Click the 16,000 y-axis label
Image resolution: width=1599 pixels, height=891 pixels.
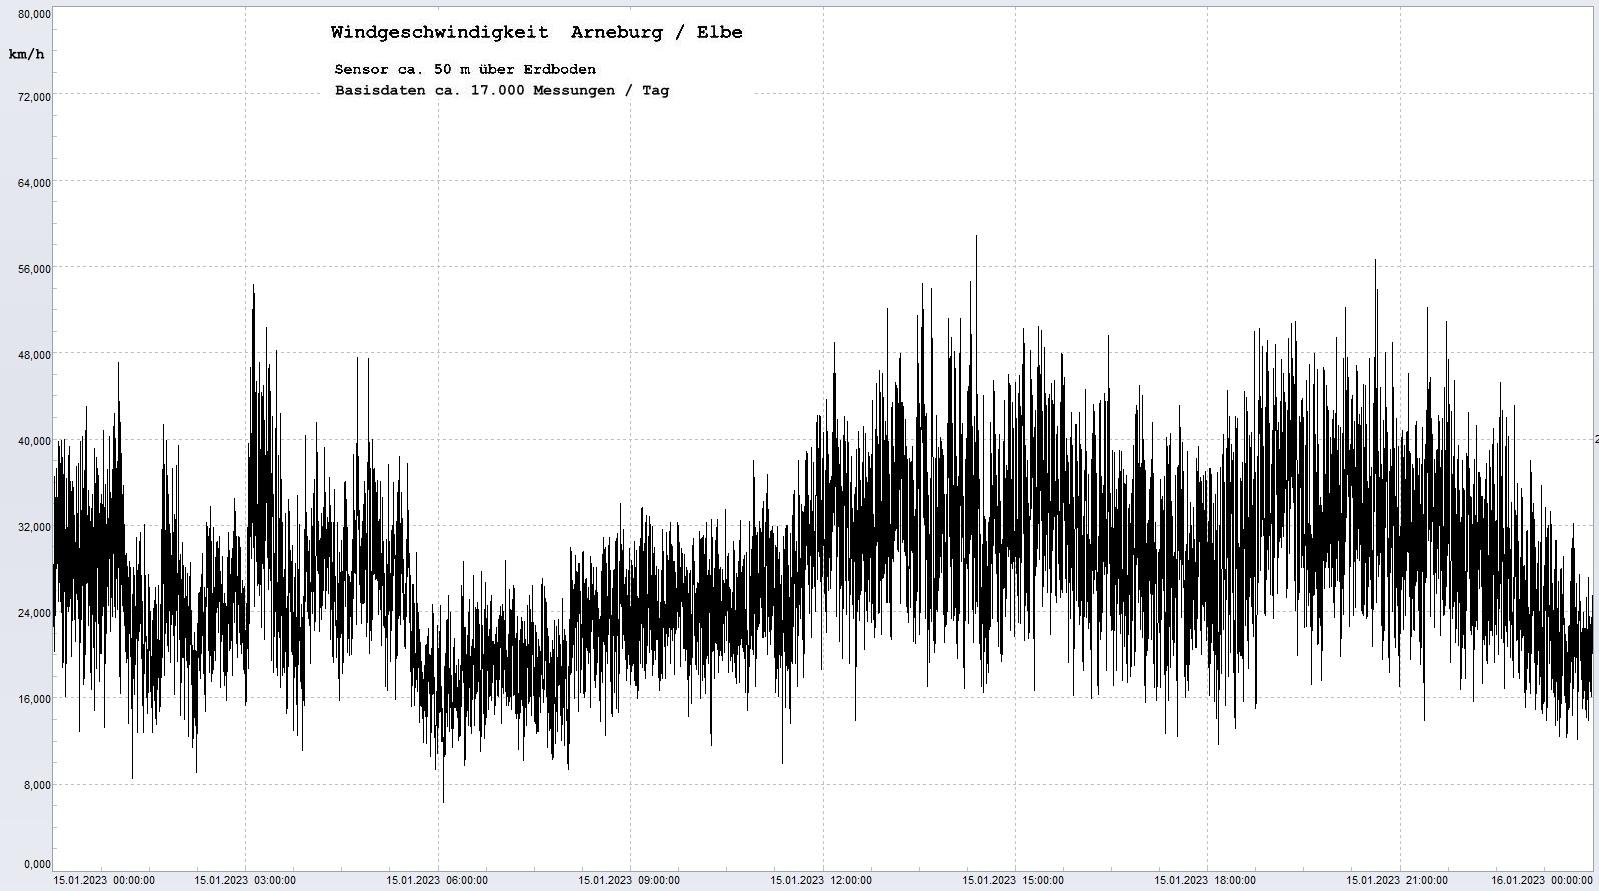point(35,699)
